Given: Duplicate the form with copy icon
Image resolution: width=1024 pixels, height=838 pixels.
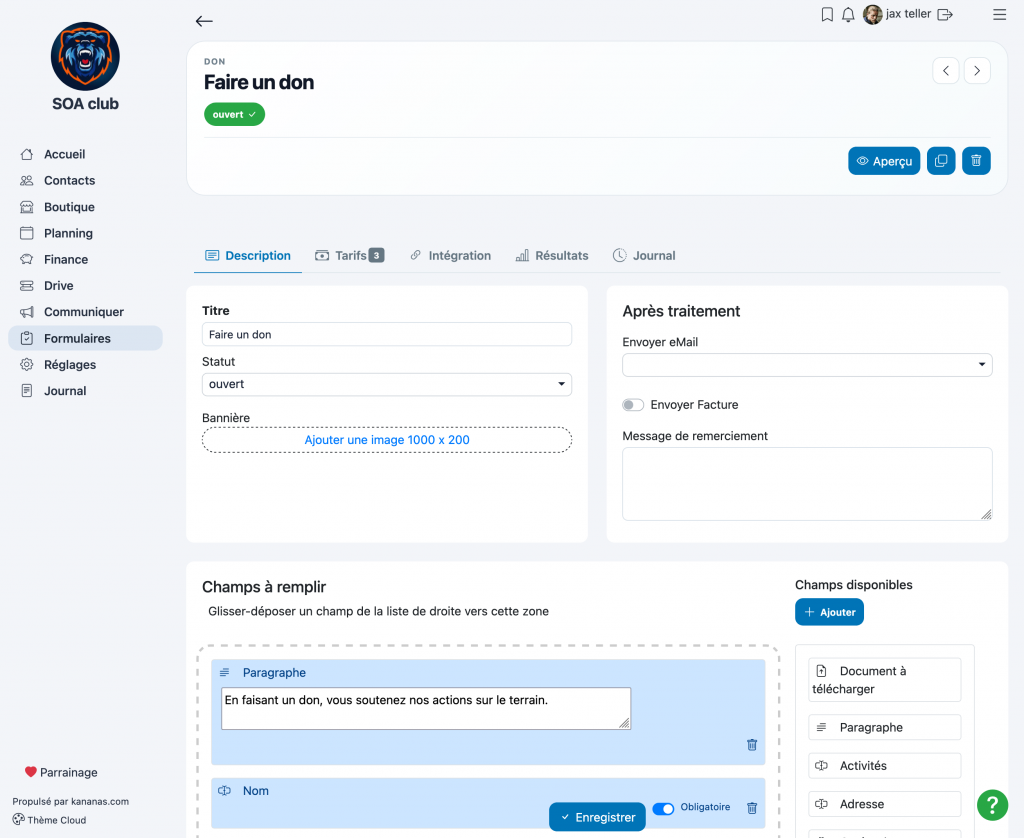Looking at the screenshot, I should [x=941, y=161].
